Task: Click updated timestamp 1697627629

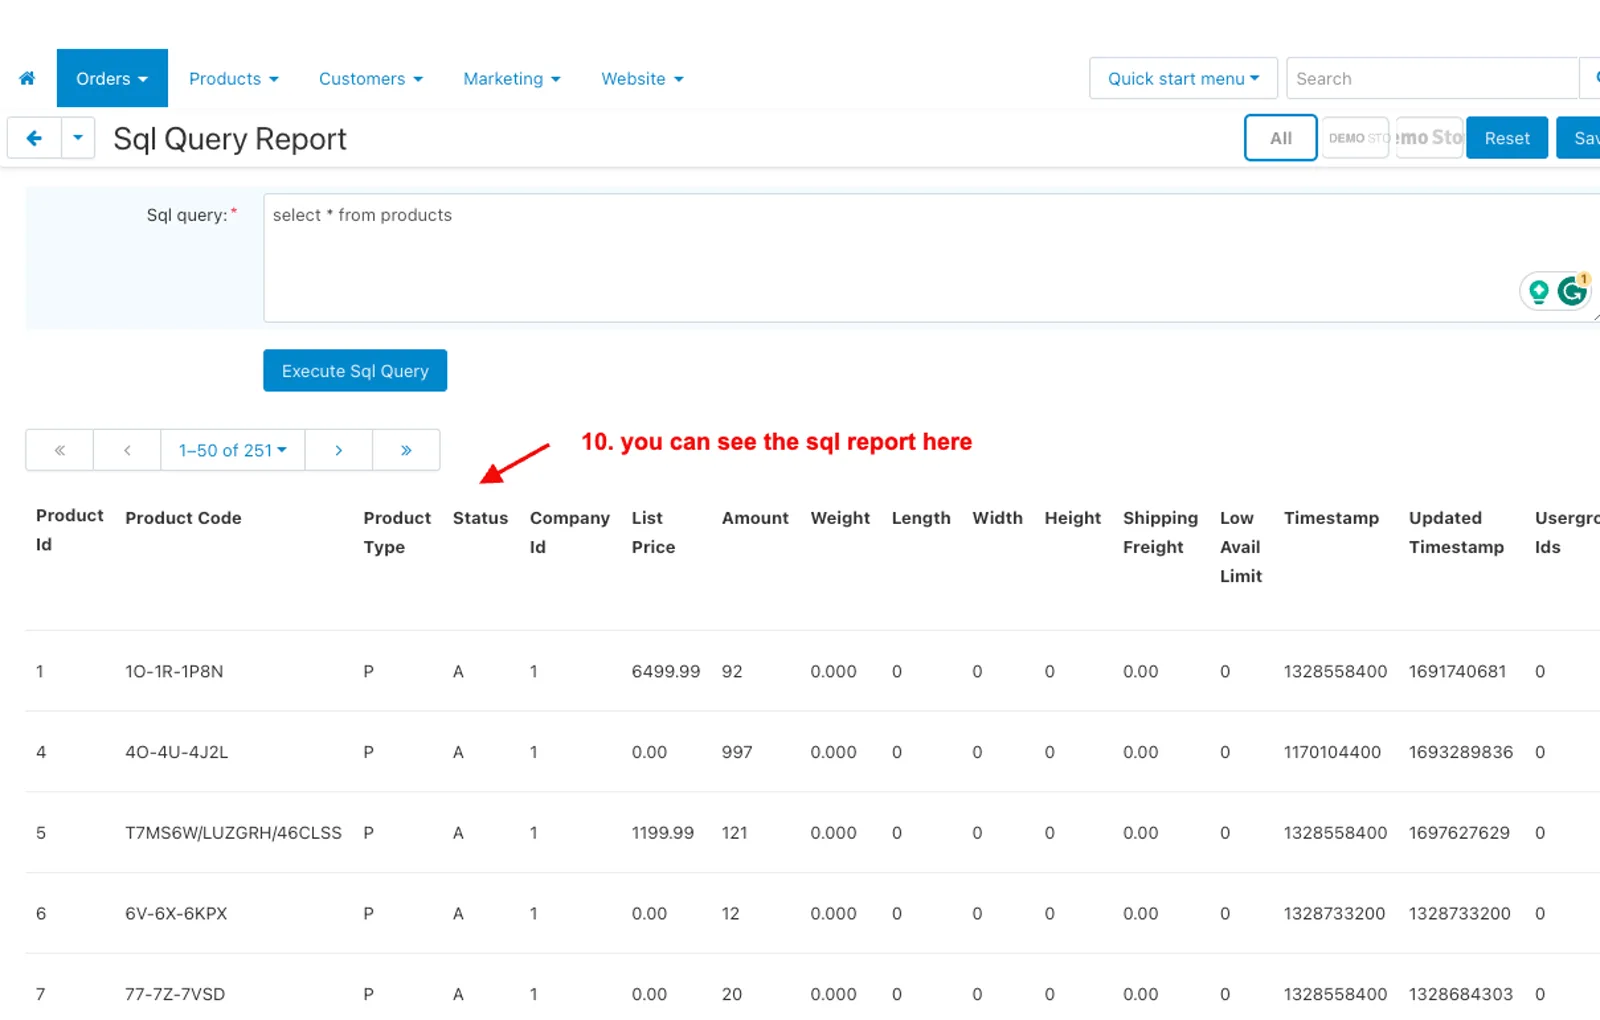Action: [x=1459, y=833]
